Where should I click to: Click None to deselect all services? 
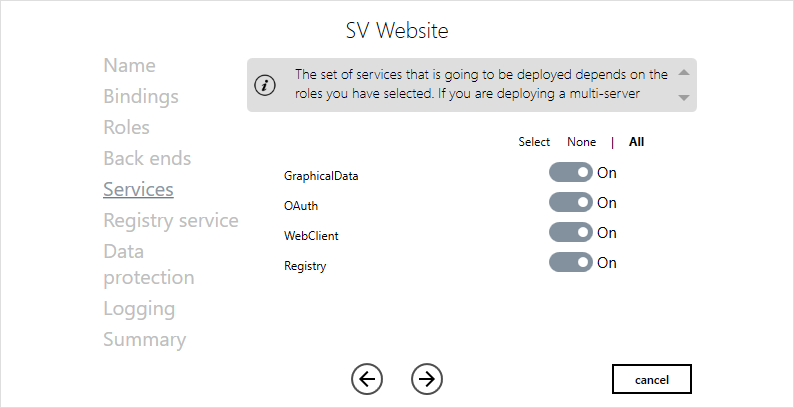pos(581,142)
